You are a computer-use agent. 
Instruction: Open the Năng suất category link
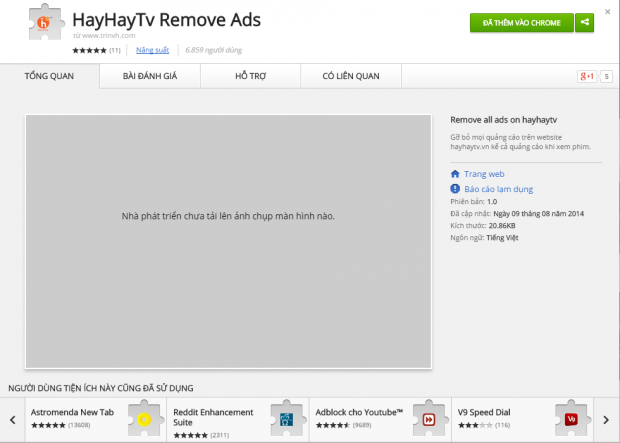point(152,50)
